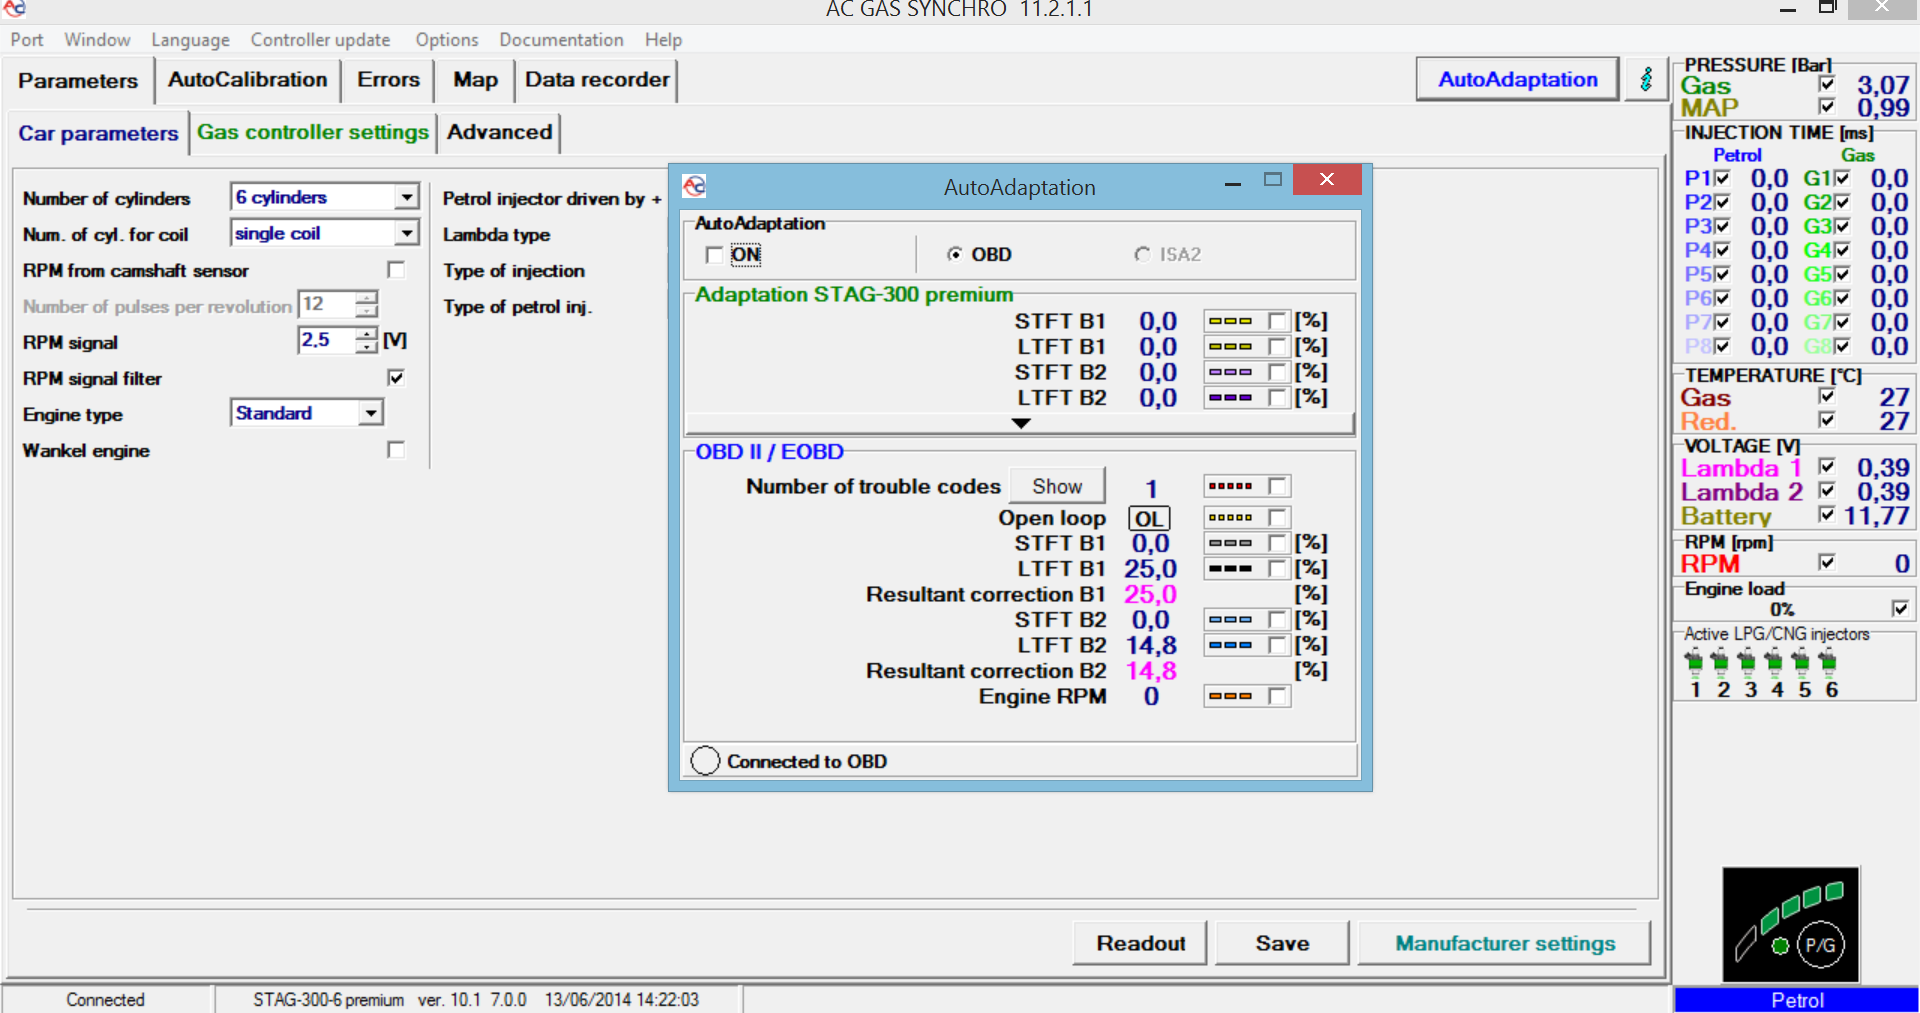
Task: Click the P/G fuel switch button image
Action: point(1790,925)
